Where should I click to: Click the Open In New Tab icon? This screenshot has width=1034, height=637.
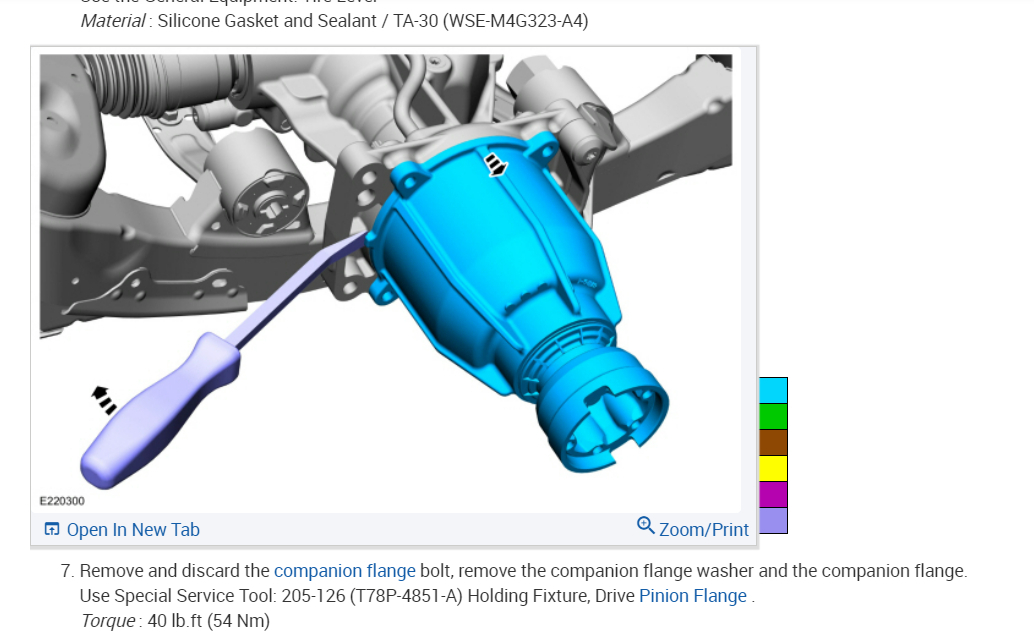click(51, 529)
